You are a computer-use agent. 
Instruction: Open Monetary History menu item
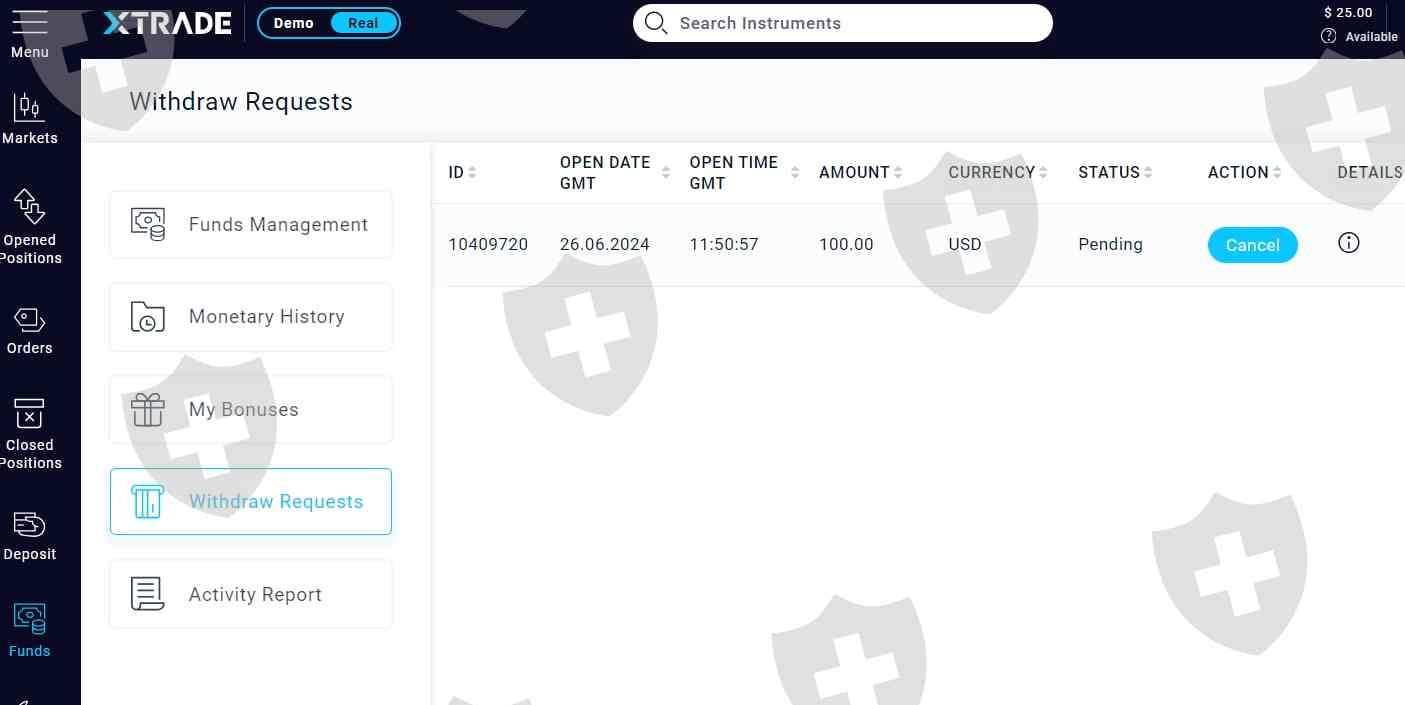tap(251, 317)
